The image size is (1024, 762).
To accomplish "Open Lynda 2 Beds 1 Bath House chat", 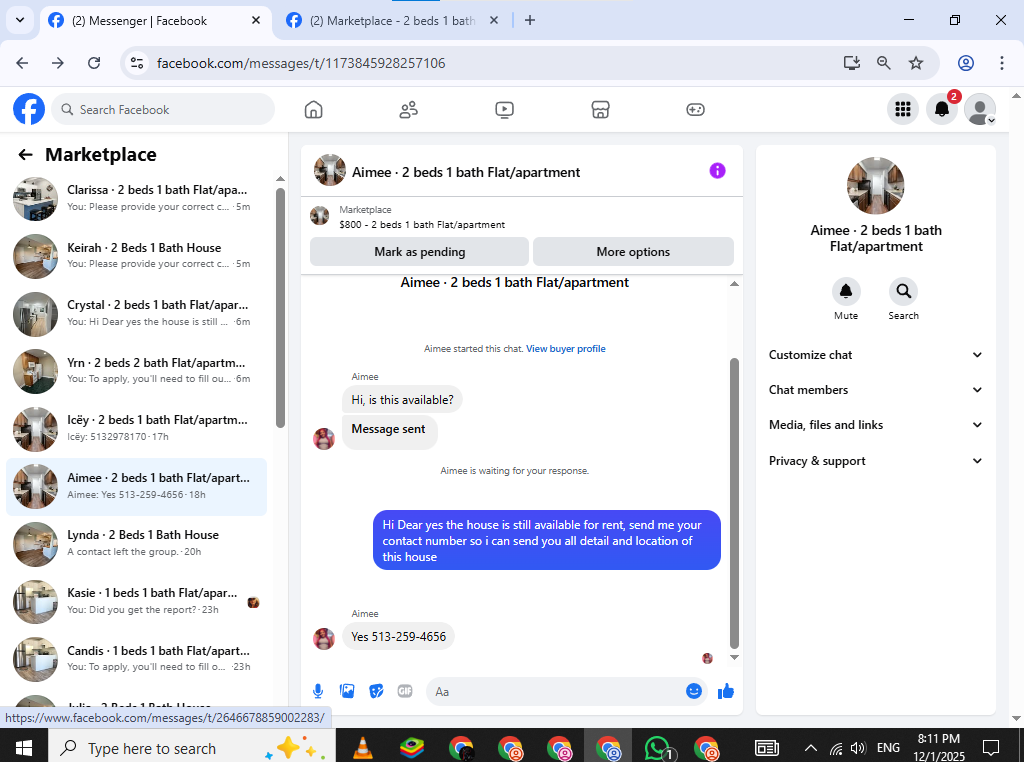I will 137,543.
